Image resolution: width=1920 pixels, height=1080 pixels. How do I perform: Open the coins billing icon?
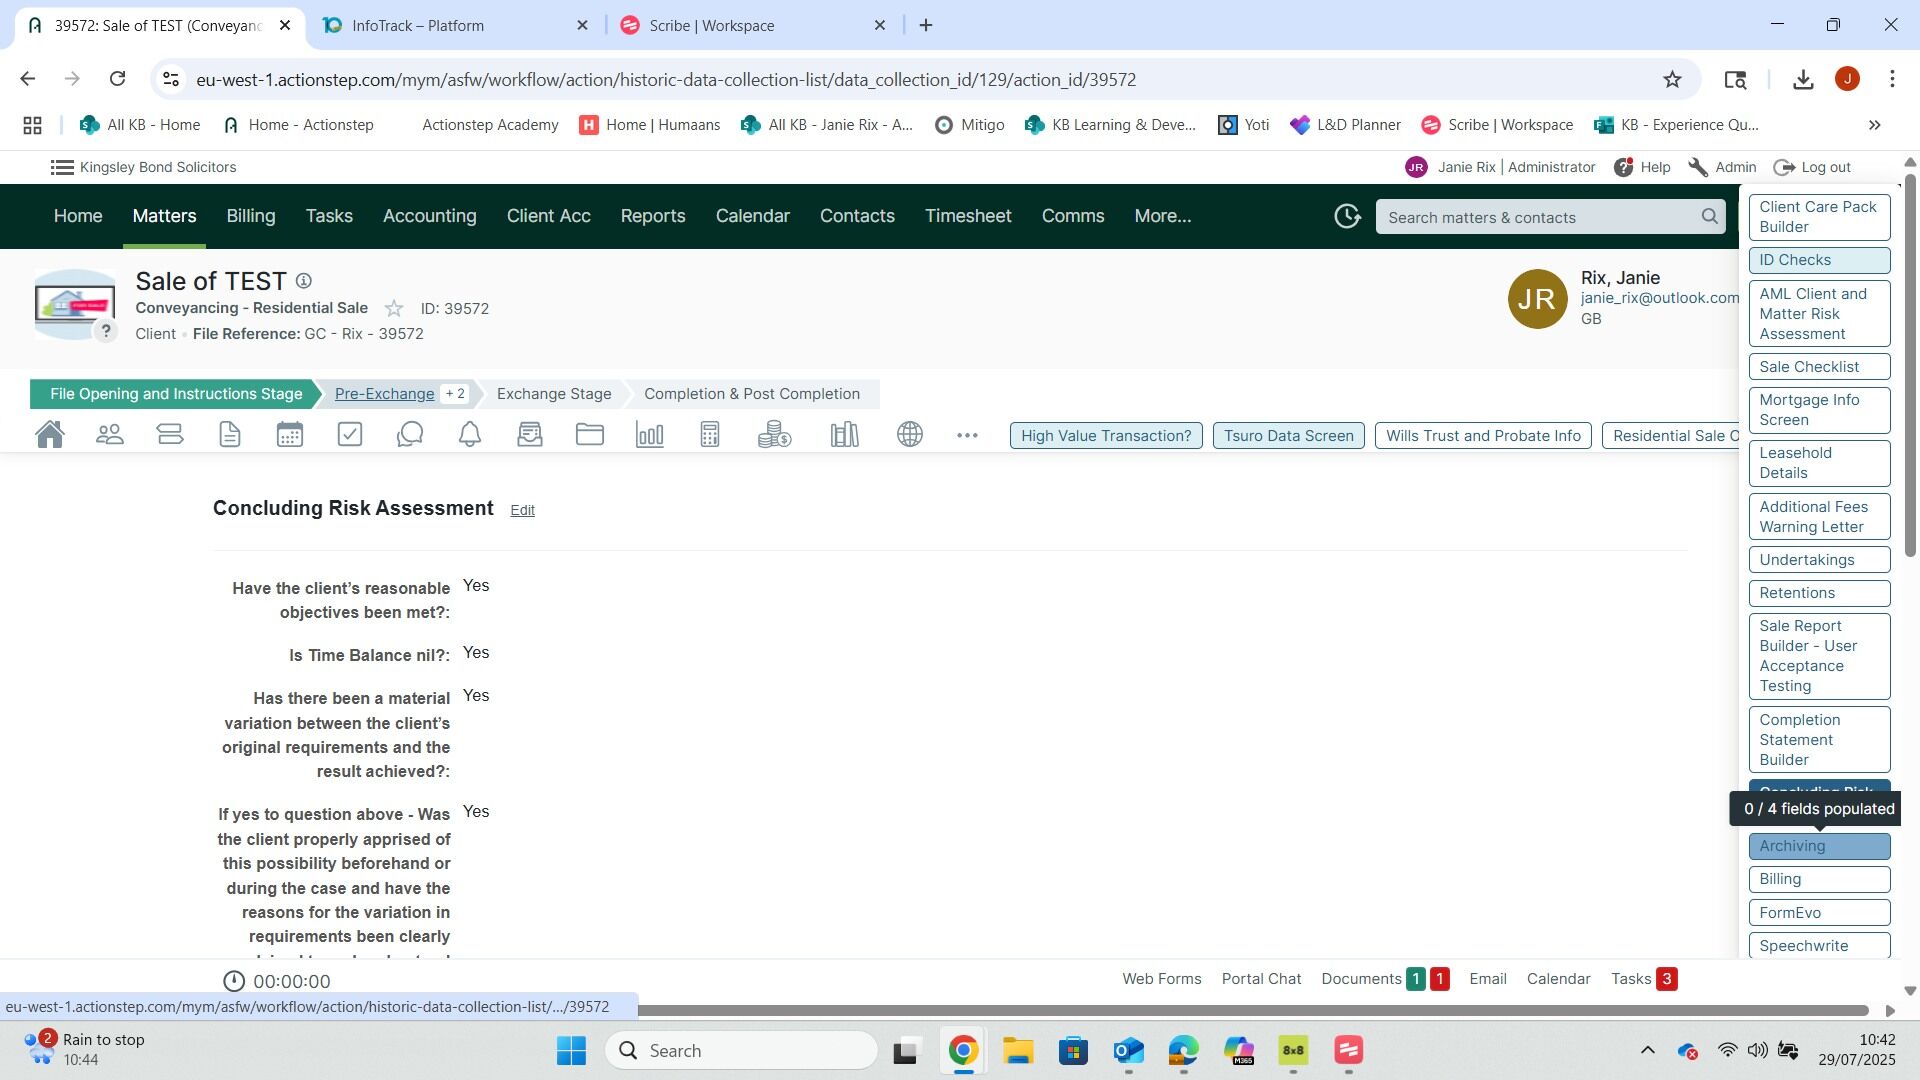tap(774, 435)
